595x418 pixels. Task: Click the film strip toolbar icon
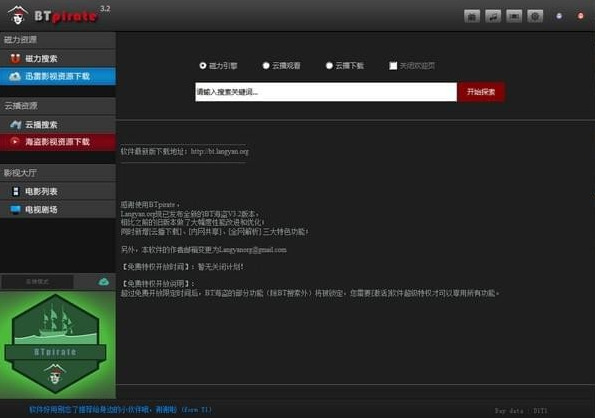point(514,16)
